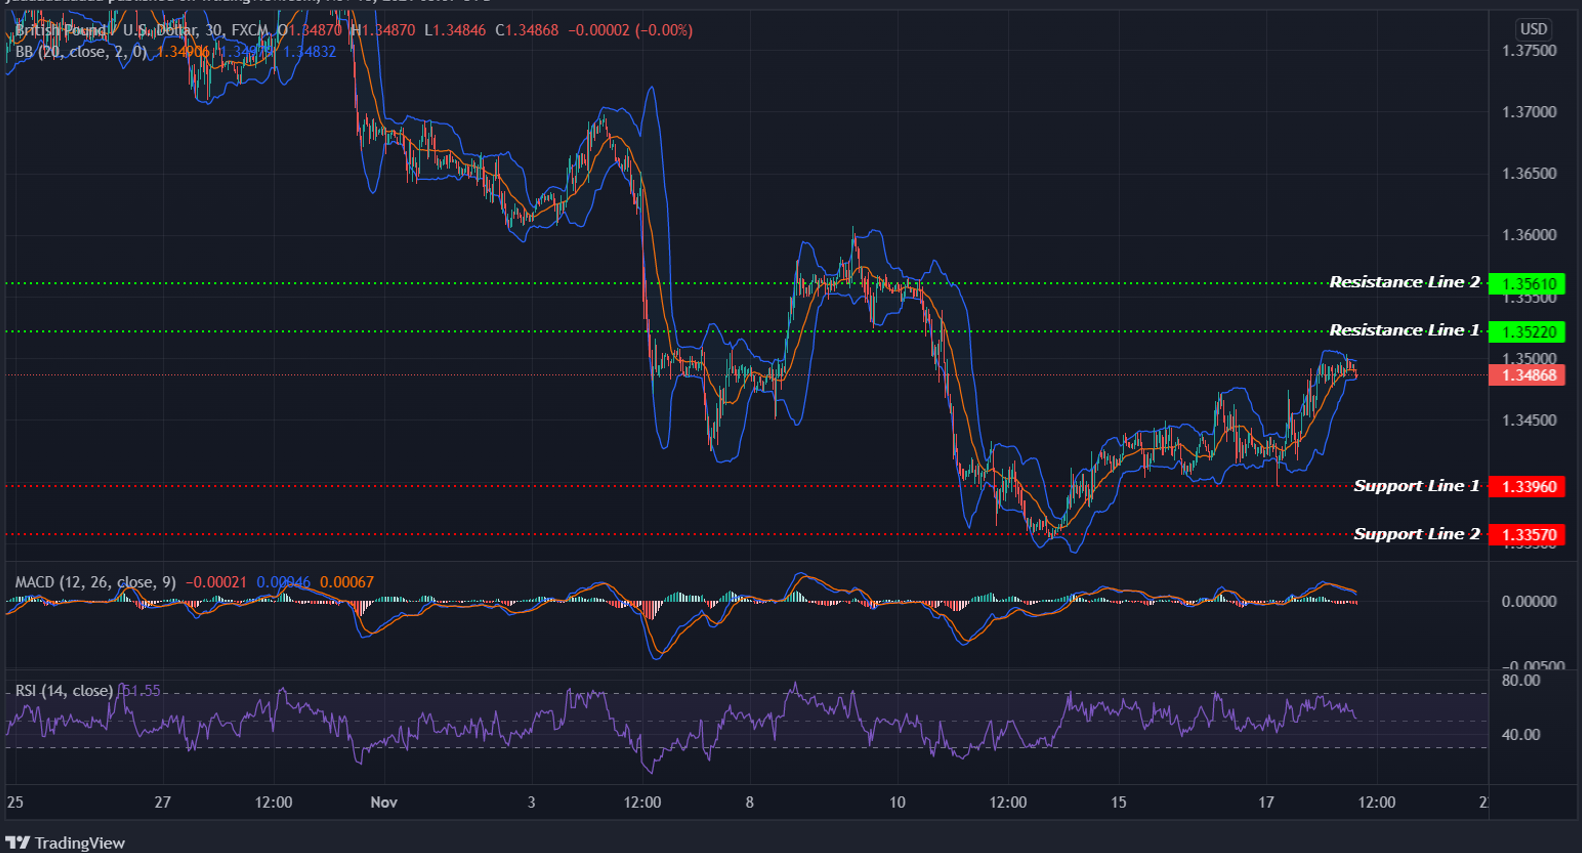This screenshot has width=1582, height=853.
Task: Click the BB lower band value 1.34832
Action: pyautogui.click(x=309, y=51)
